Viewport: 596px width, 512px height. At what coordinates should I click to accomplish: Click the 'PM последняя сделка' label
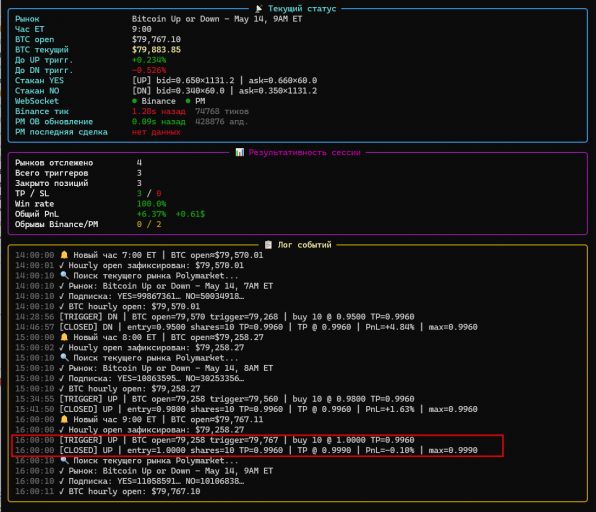coord(61,132)
